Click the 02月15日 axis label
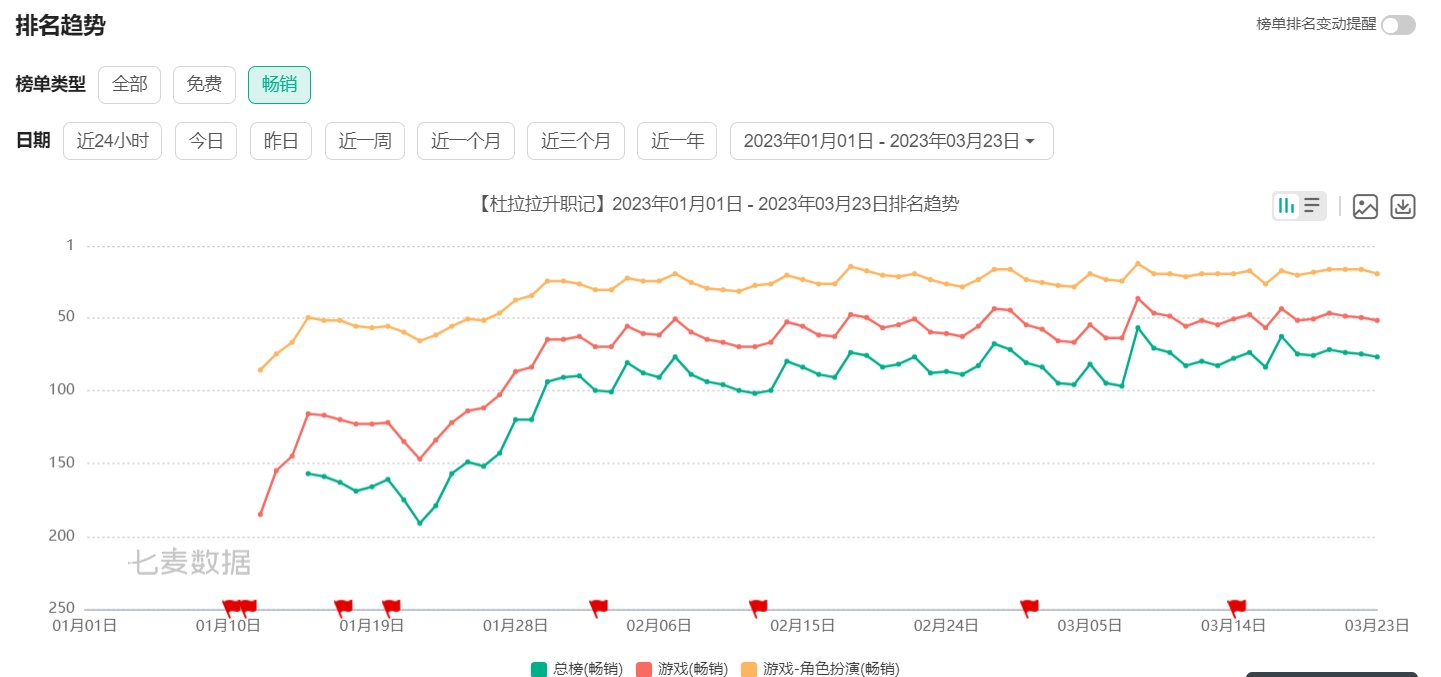 802,626
